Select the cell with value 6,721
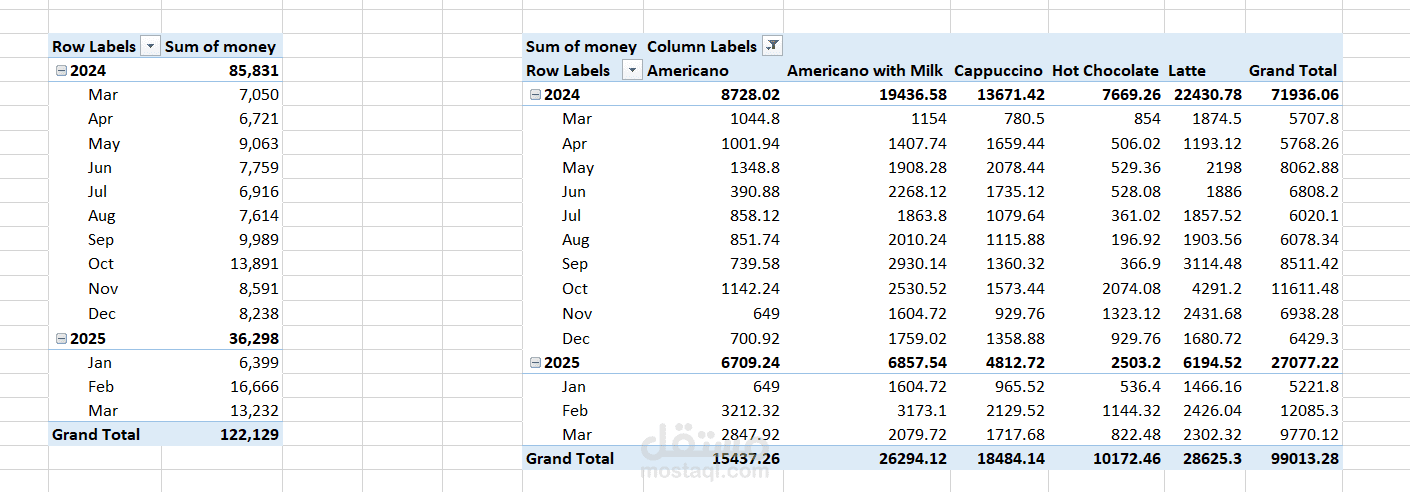This screenshot has width=1410, height=492. click(x=257, y=119)
